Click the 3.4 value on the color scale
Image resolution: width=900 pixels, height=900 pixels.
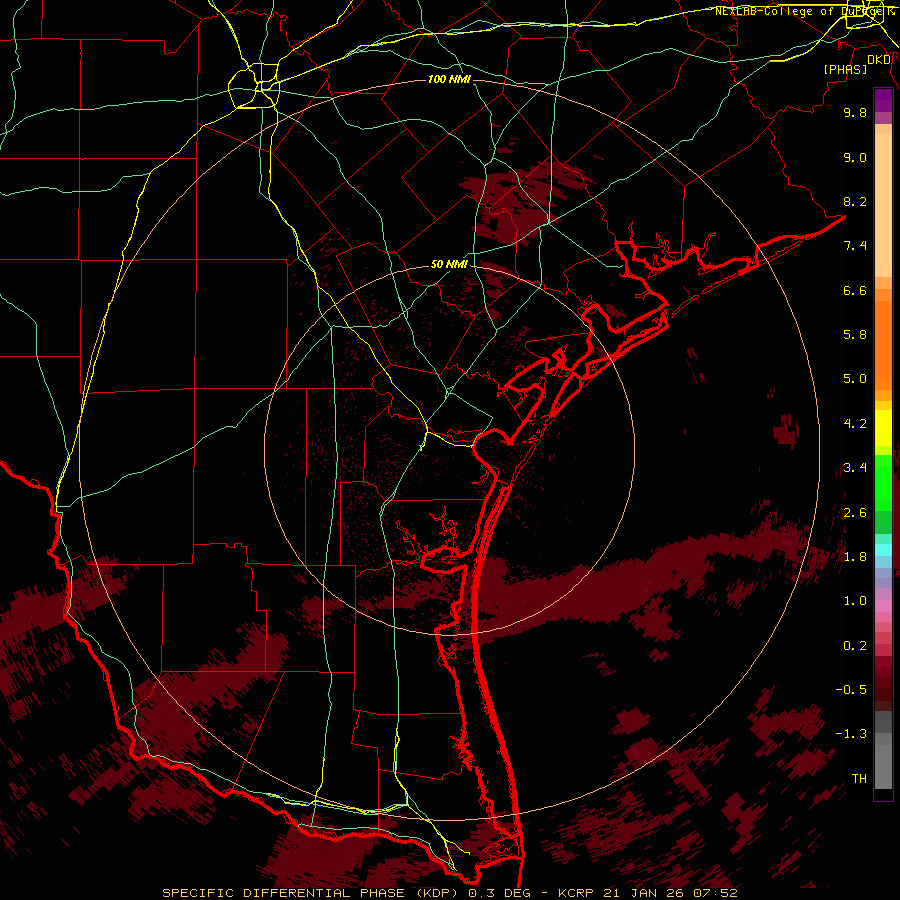click(x=855, y=468)
